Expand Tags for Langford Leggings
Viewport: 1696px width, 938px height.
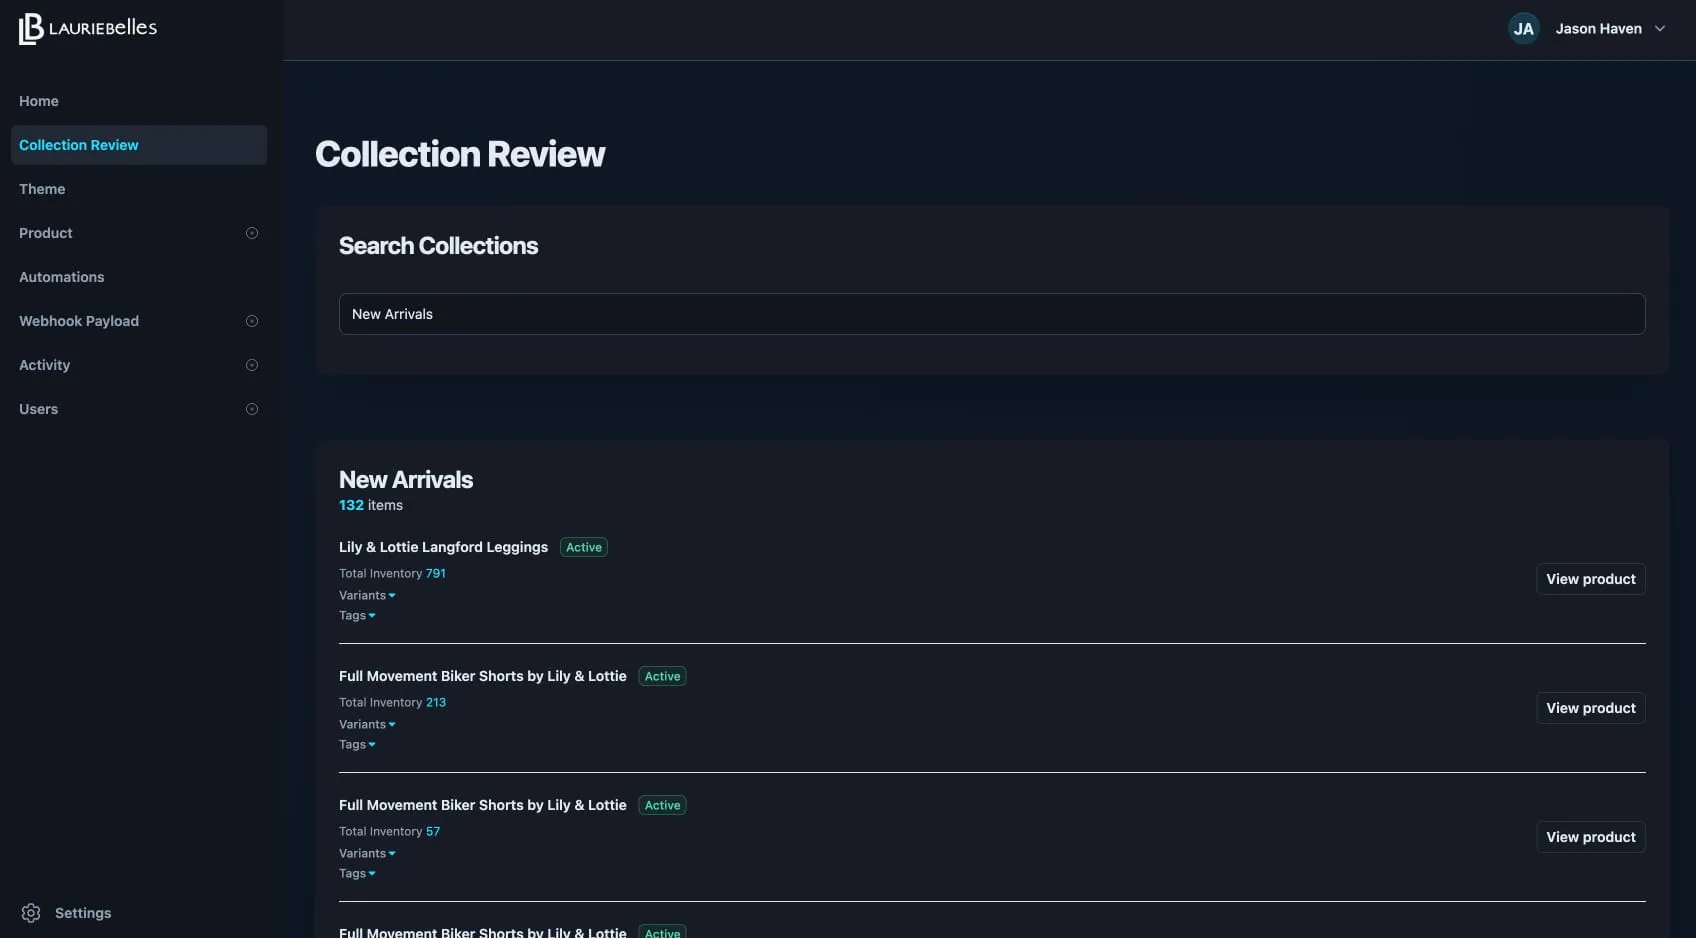tap(357, 615)
